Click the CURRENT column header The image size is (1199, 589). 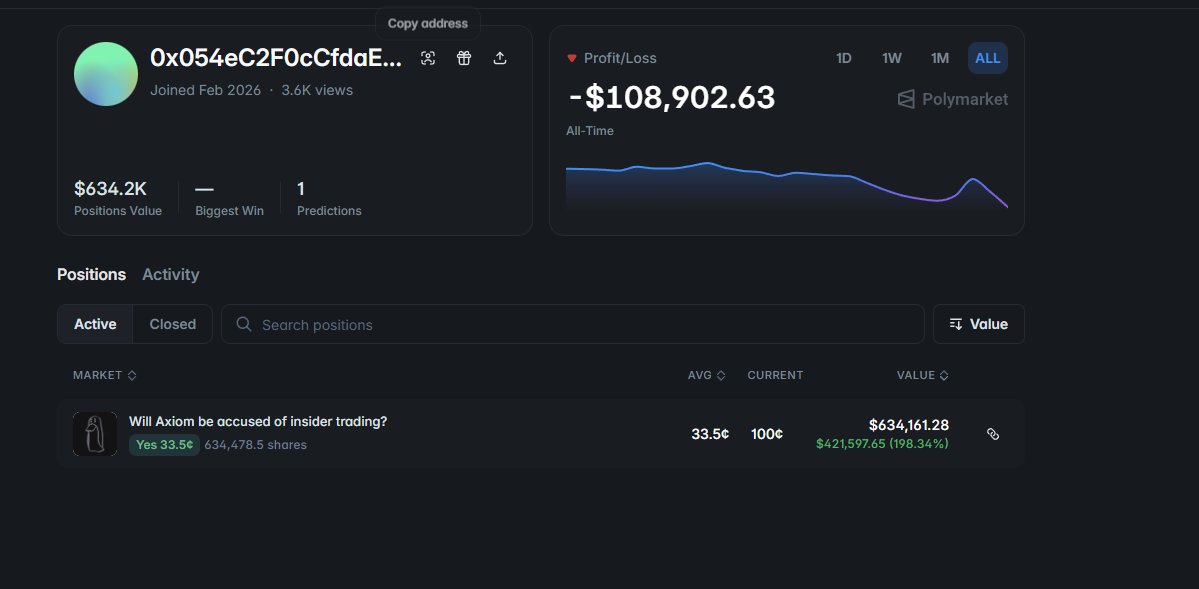(x=775, y=376)
